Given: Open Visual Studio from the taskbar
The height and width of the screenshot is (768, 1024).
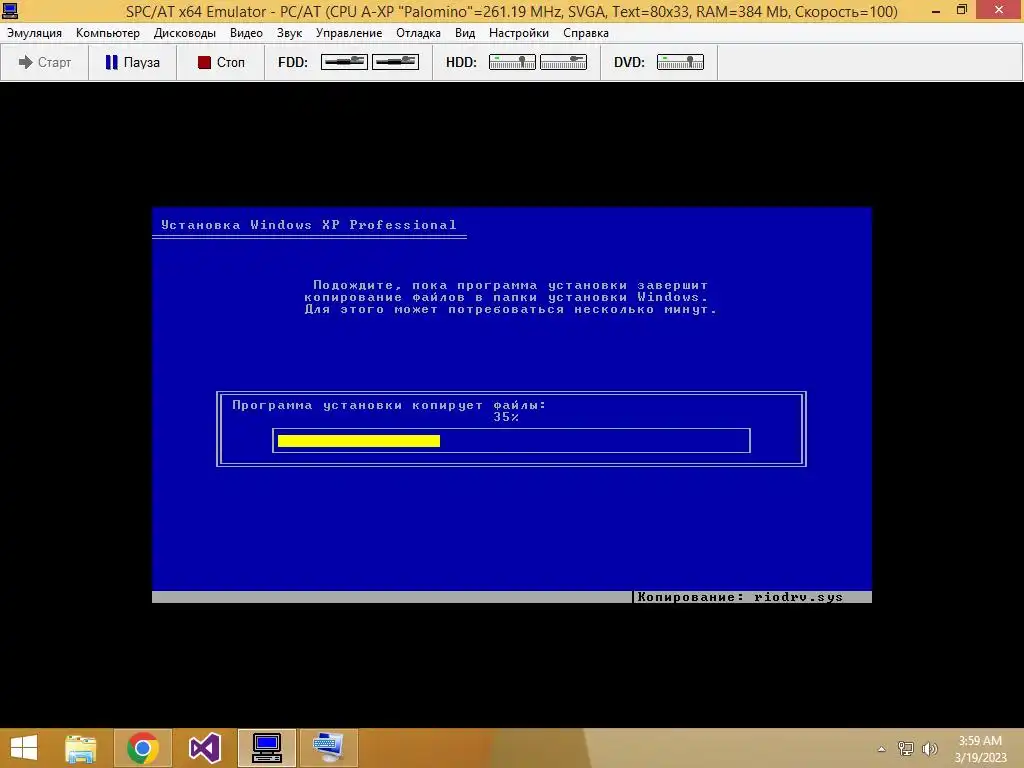Looking at the screenshot, I should (204, 748).
